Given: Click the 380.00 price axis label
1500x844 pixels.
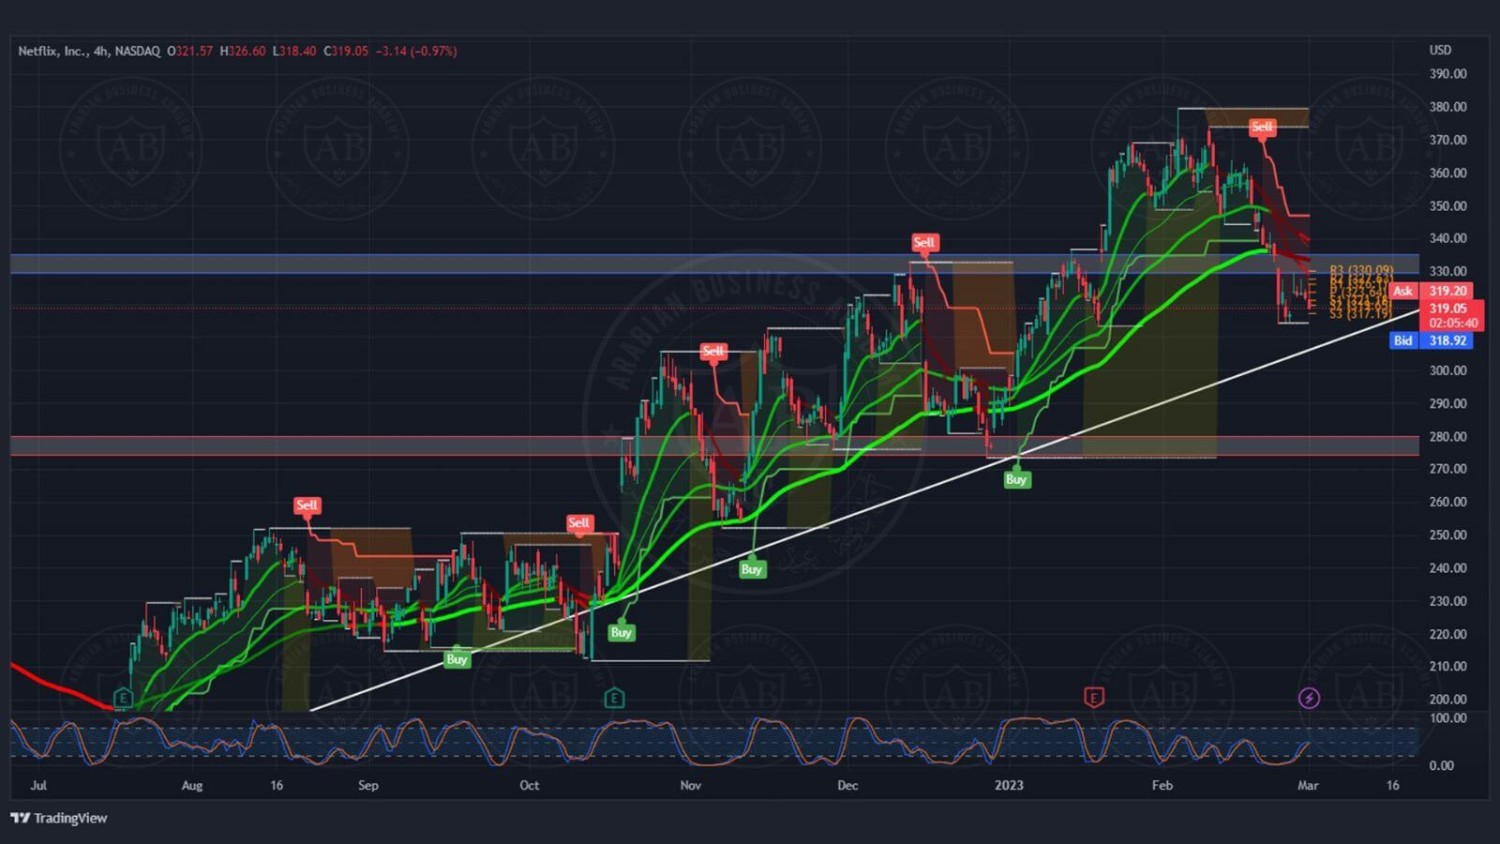Looking at the screenshot, I should pyautogui.click(x=1448, y=107).
